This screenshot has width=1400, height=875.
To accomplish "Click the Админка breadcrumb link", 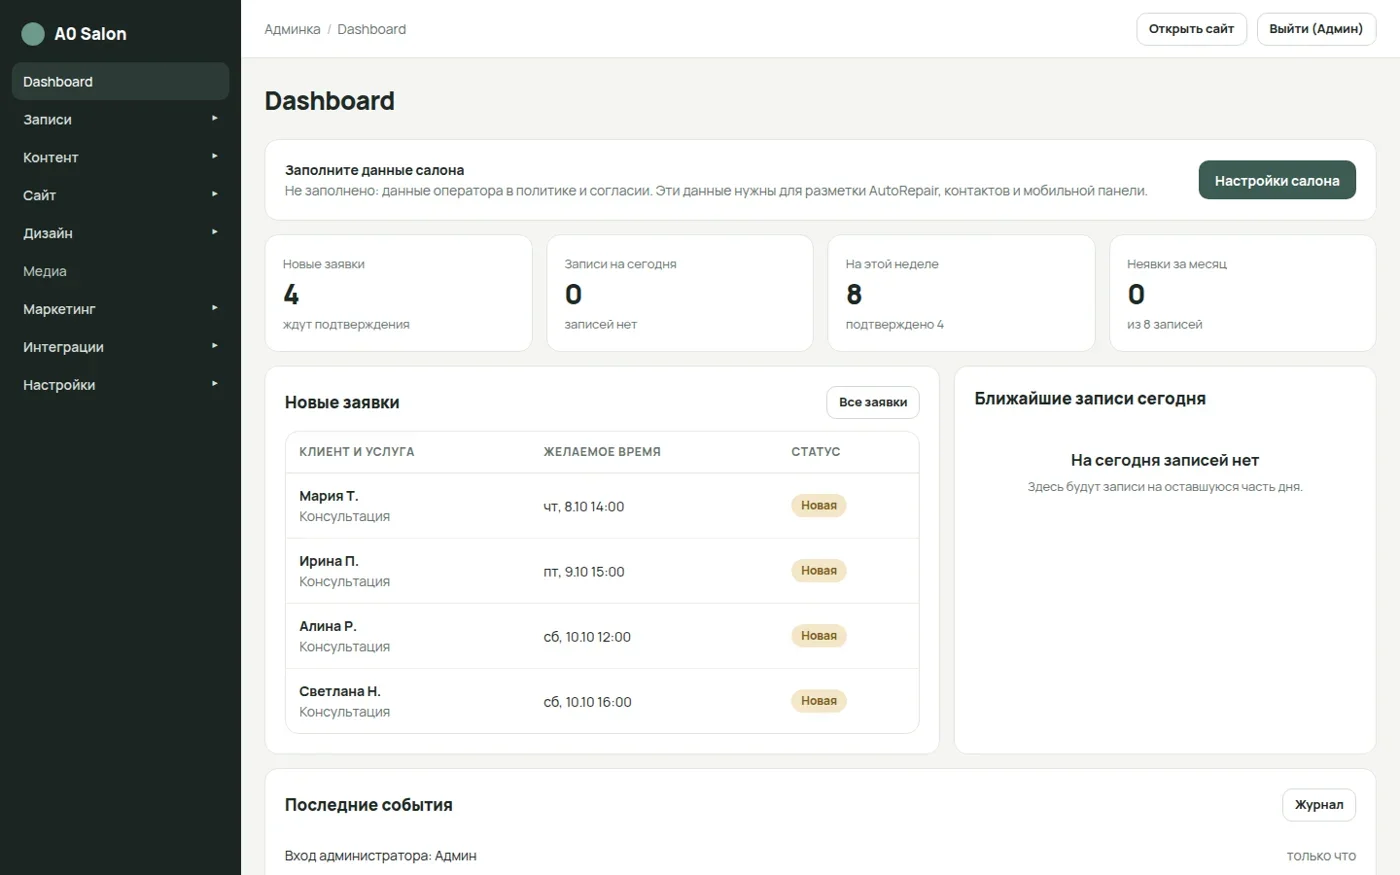I will [x=292, y=29].
